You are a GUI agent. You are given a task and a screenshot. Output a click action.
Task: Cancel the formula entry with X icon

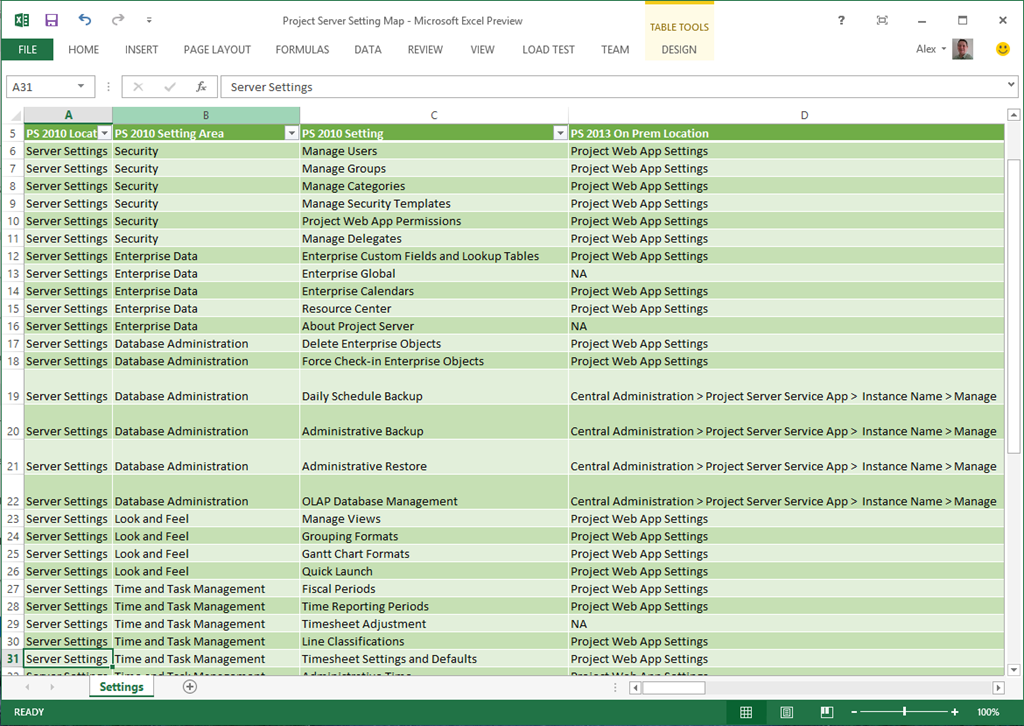click(x=138, y=87)
